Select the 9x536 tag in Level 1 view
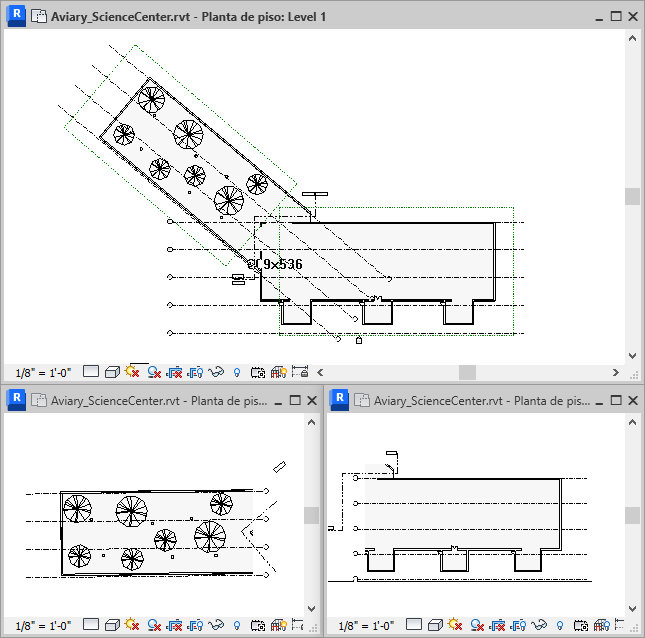Screen dimensions: 645x638 pos(276,264)
